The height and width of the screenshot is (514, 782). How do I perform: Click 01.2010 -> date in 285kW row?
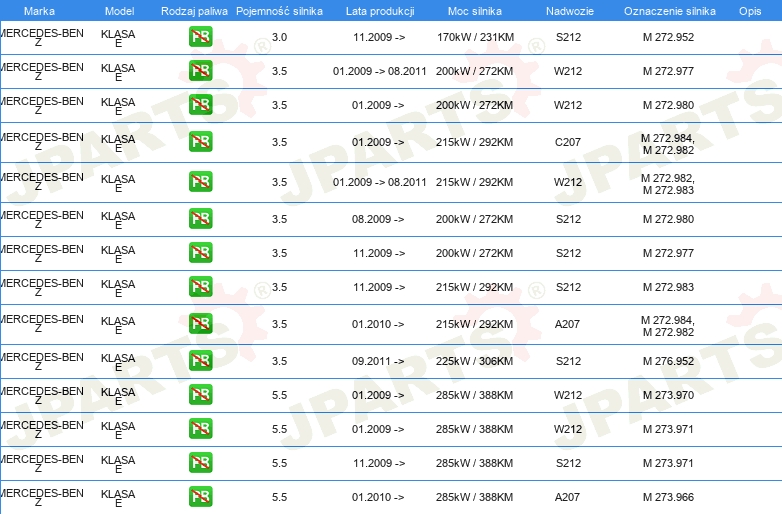coord(378,497)
